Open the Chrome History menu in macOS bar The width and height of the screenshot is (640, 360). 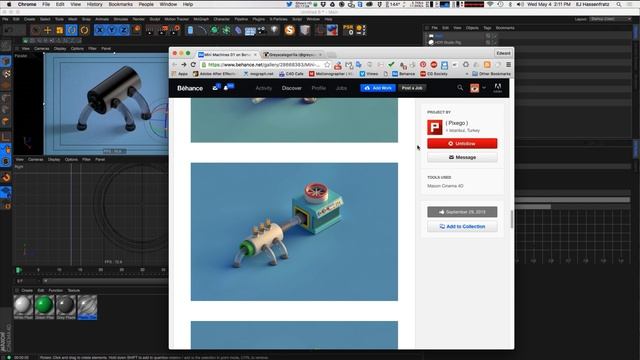[x=94, y=4]
